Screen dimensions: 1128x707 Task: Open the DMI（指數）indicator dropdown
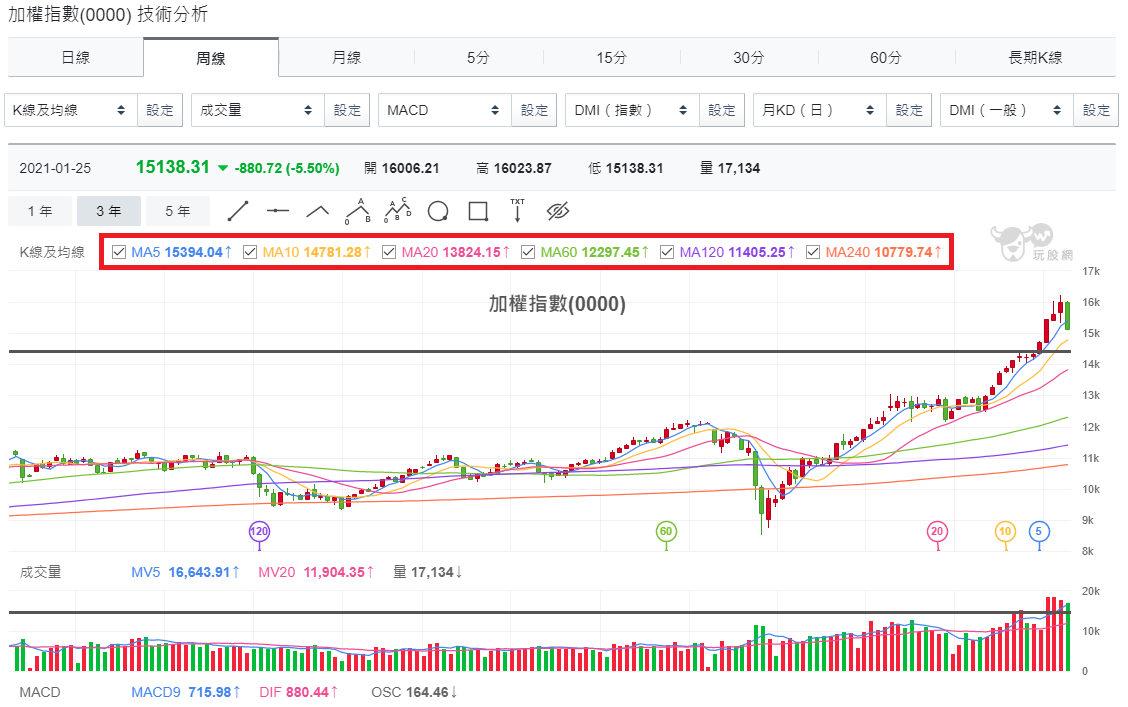click(632, 110)
